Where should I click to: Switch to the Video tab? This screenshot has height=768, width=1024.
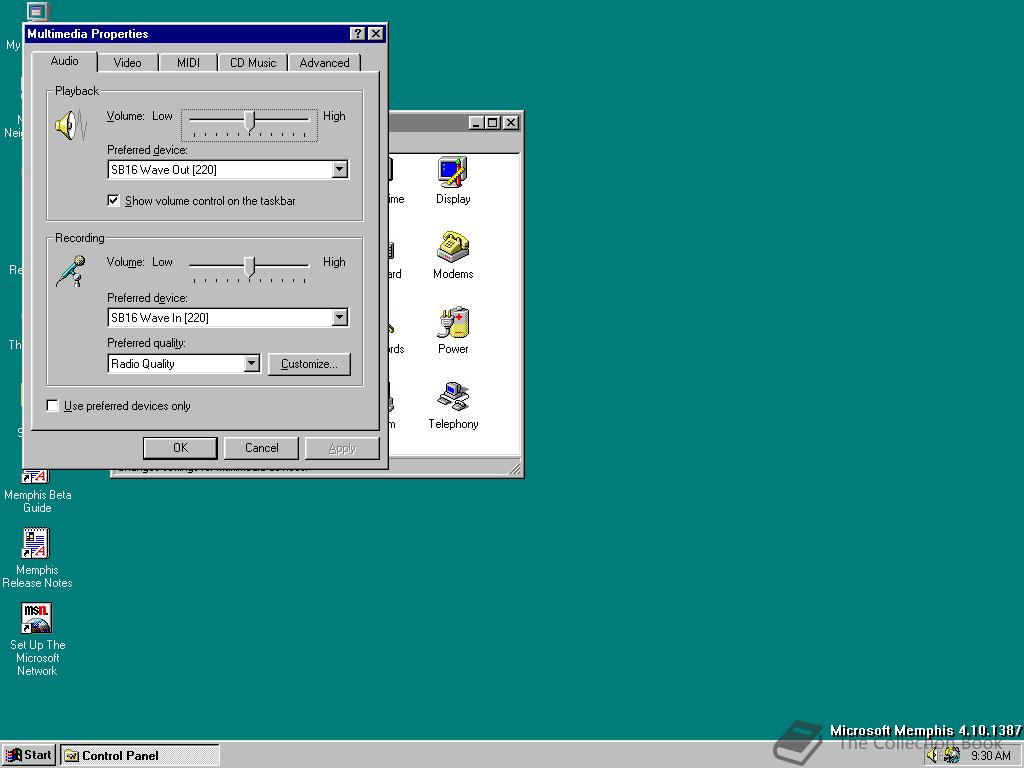pos(127,63)
